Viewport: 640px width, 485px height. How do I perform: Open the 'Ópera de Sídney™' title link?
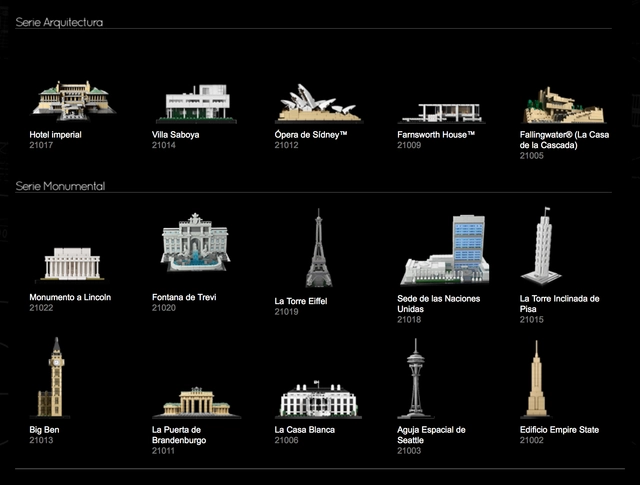[x=311, y=135]
